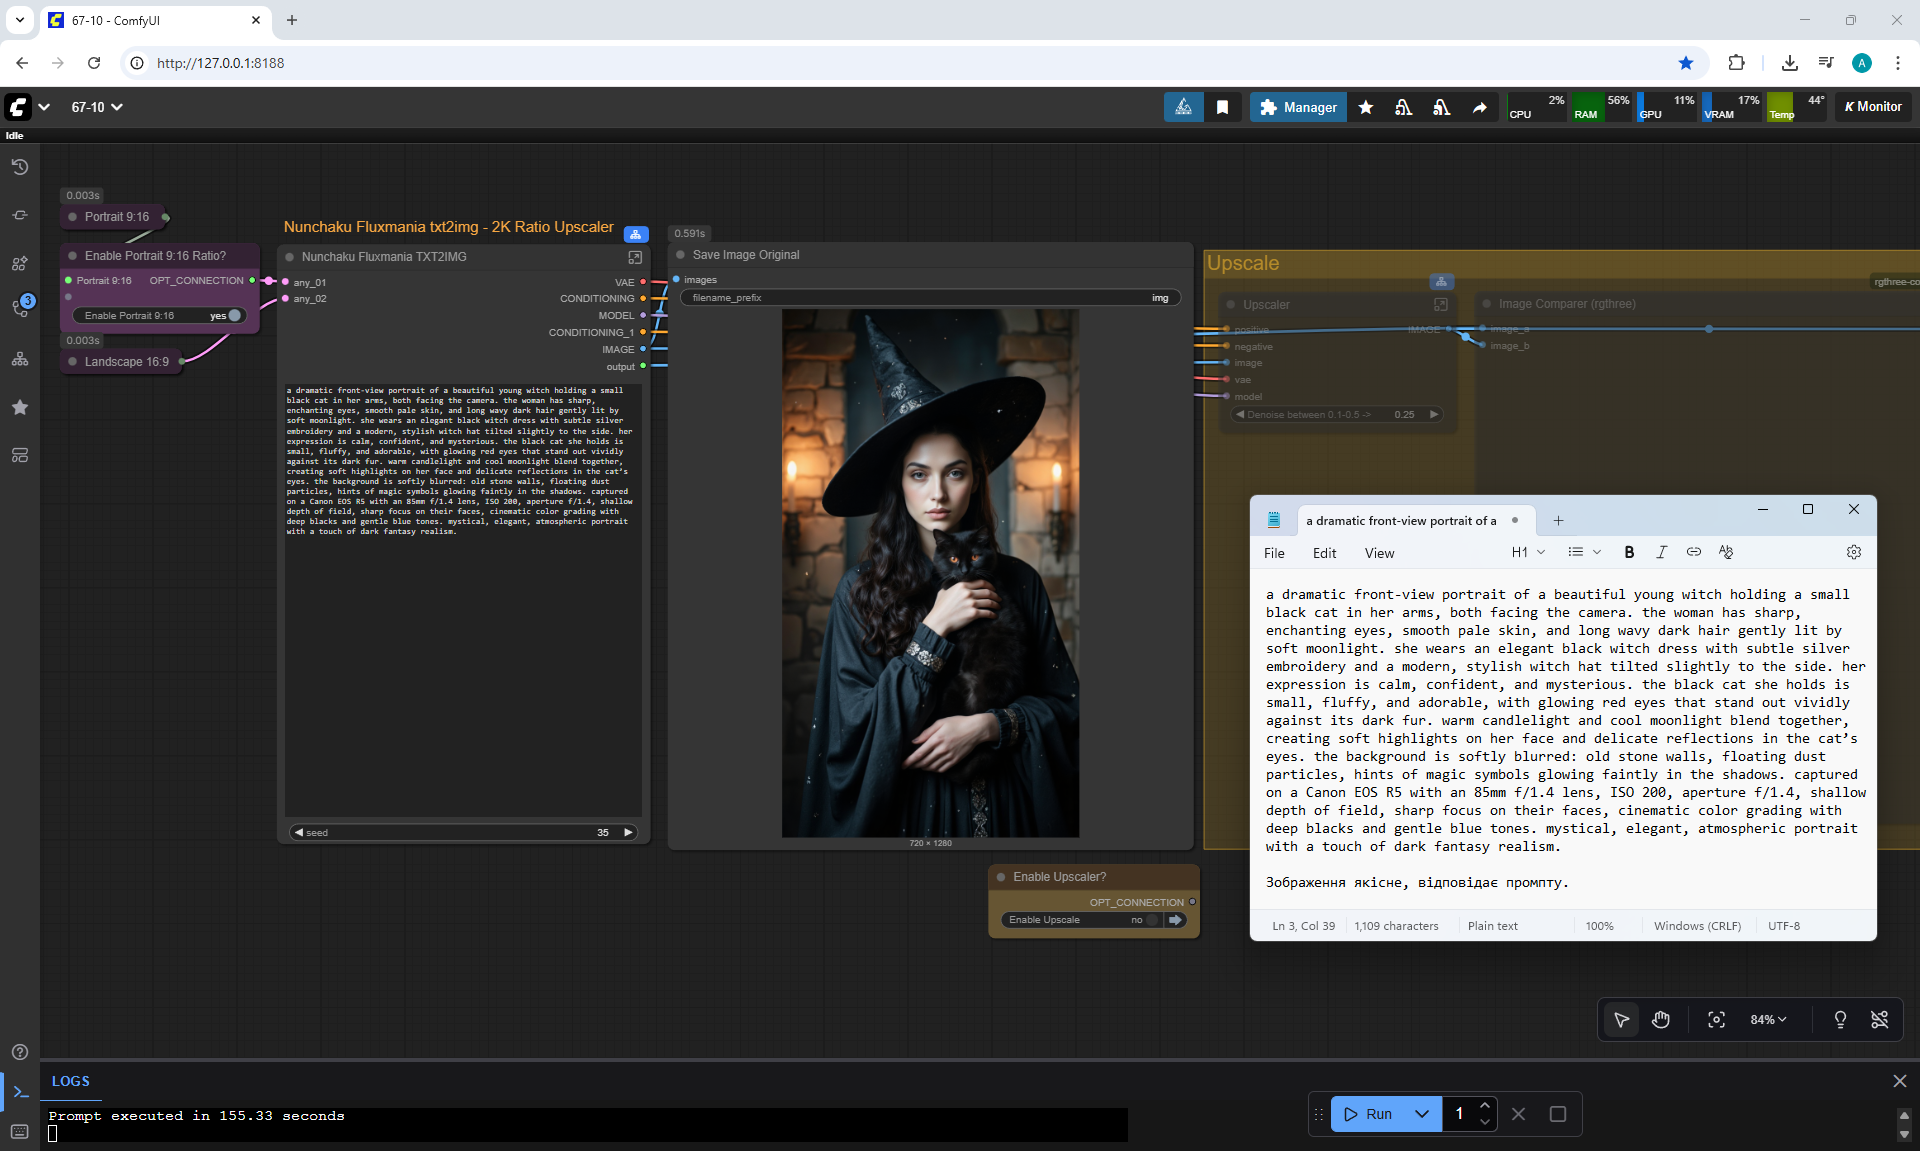Open Notepad settings gear icon
Screen dimensions: 1920x1151
pos(1853,552)
